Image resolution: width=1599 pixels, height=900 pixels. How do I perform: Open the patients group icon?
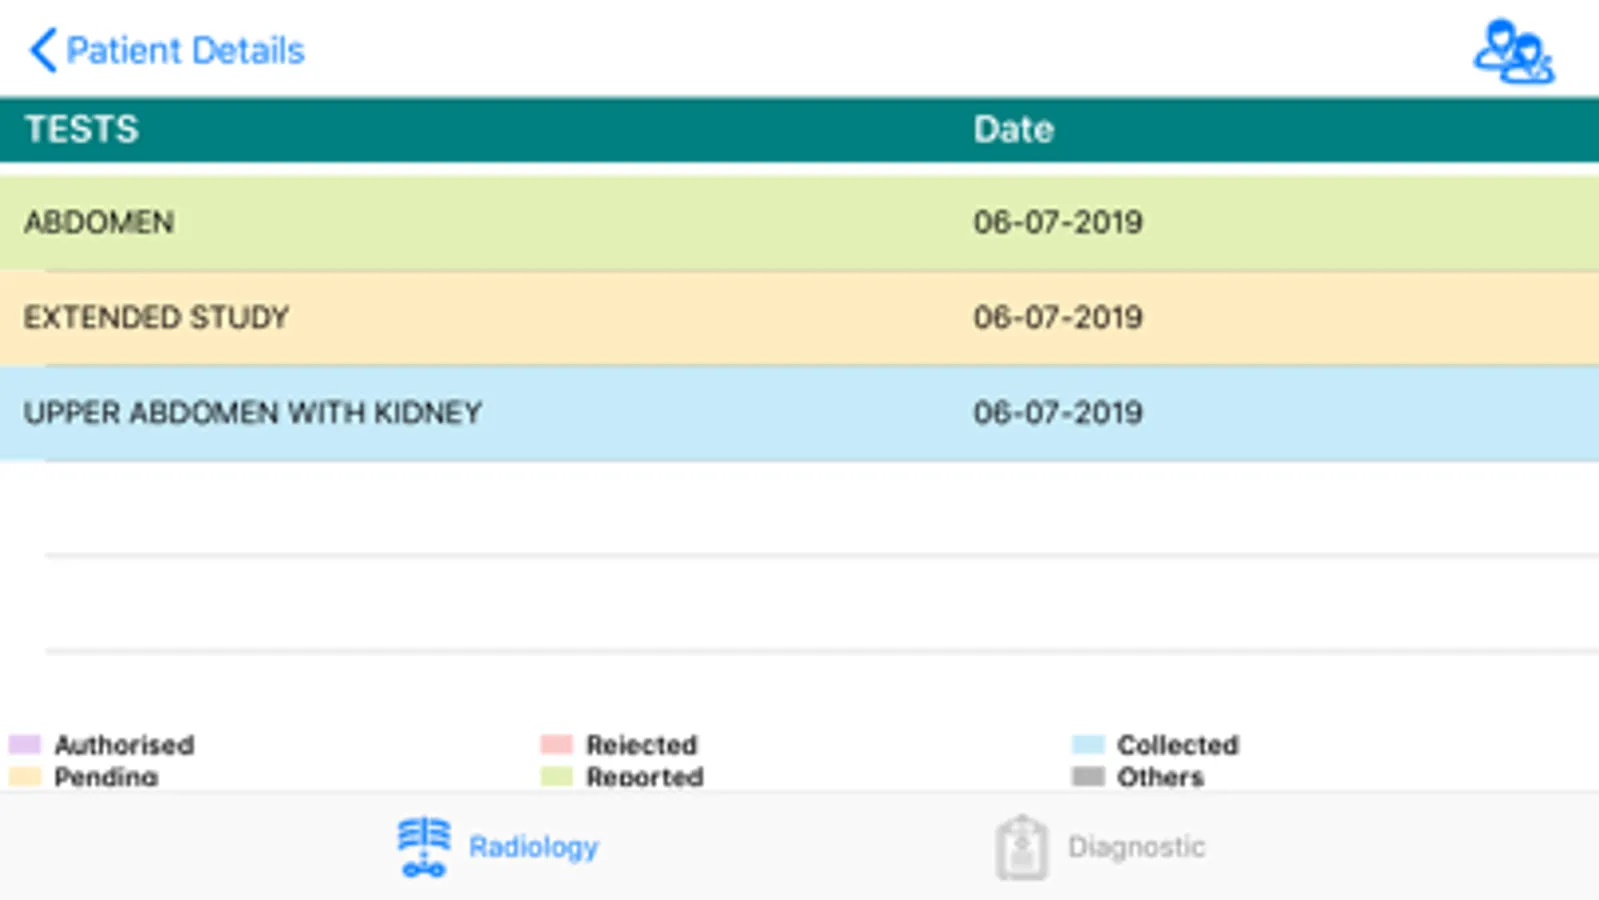click(1513, 52)
